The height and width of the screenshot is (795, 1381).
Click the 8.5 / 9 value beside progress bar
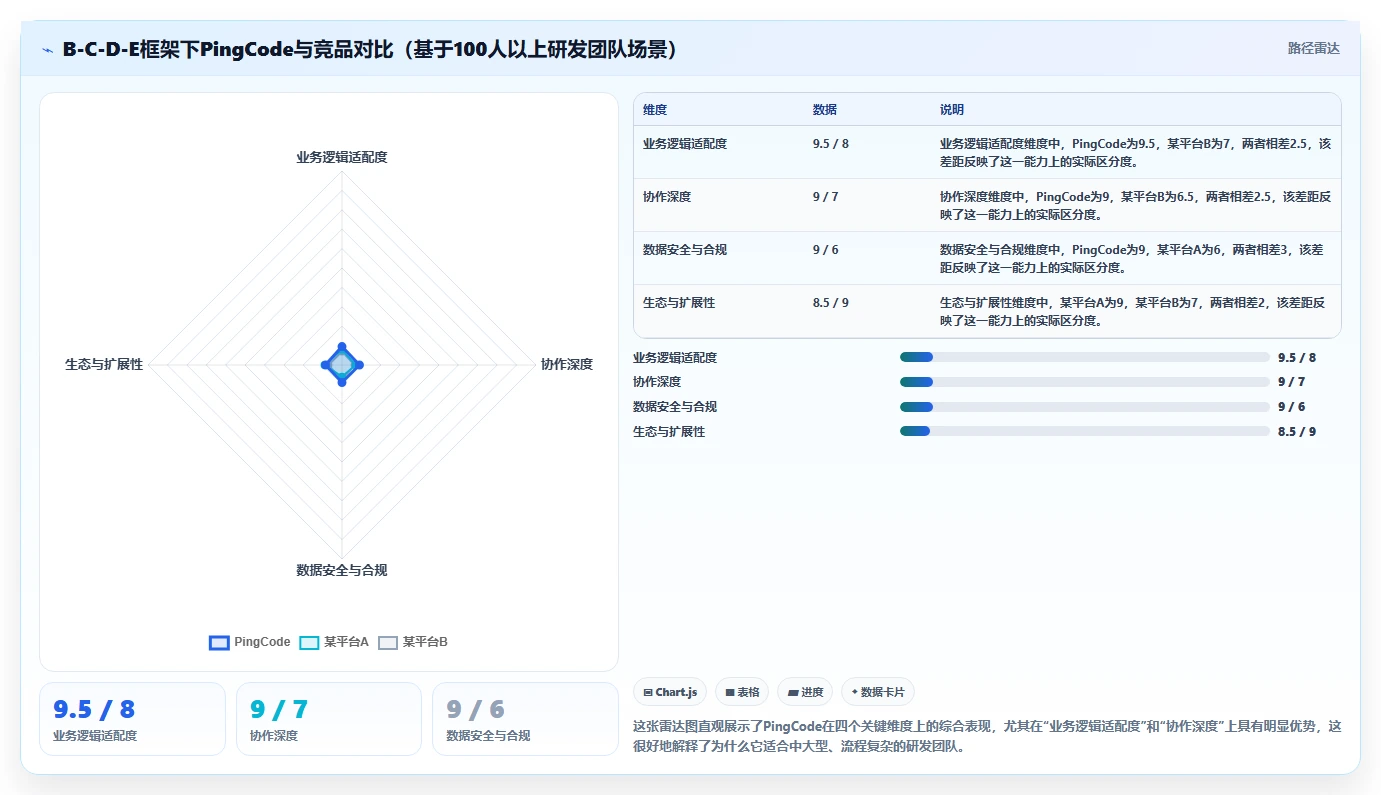1297,432
